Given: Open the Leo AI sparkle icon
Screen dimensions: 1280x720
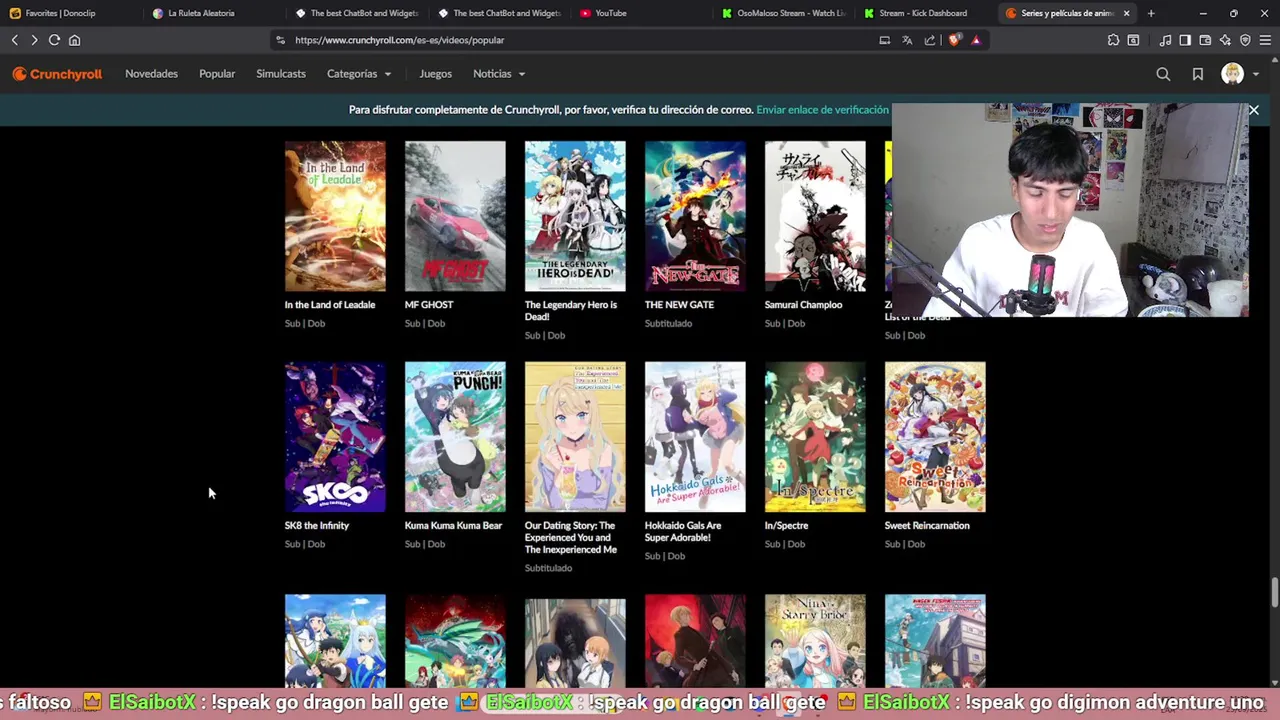Looking at the screenshot, I should (x=1225, y=40).
